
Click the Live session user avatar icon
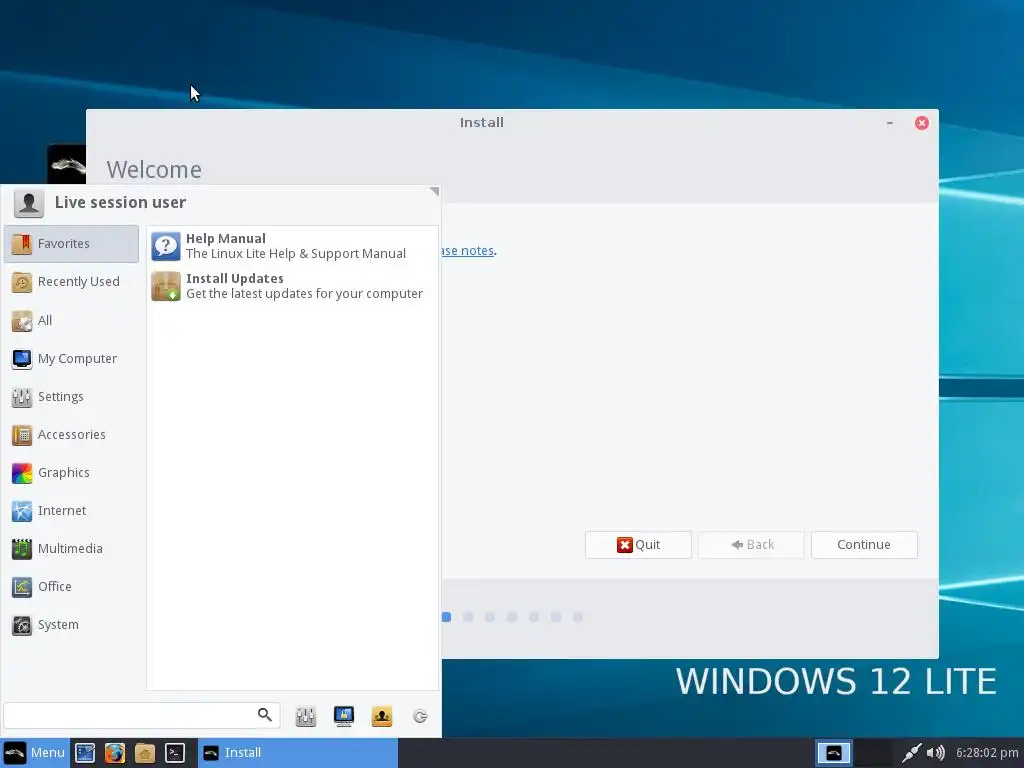[x=29, y=203]
